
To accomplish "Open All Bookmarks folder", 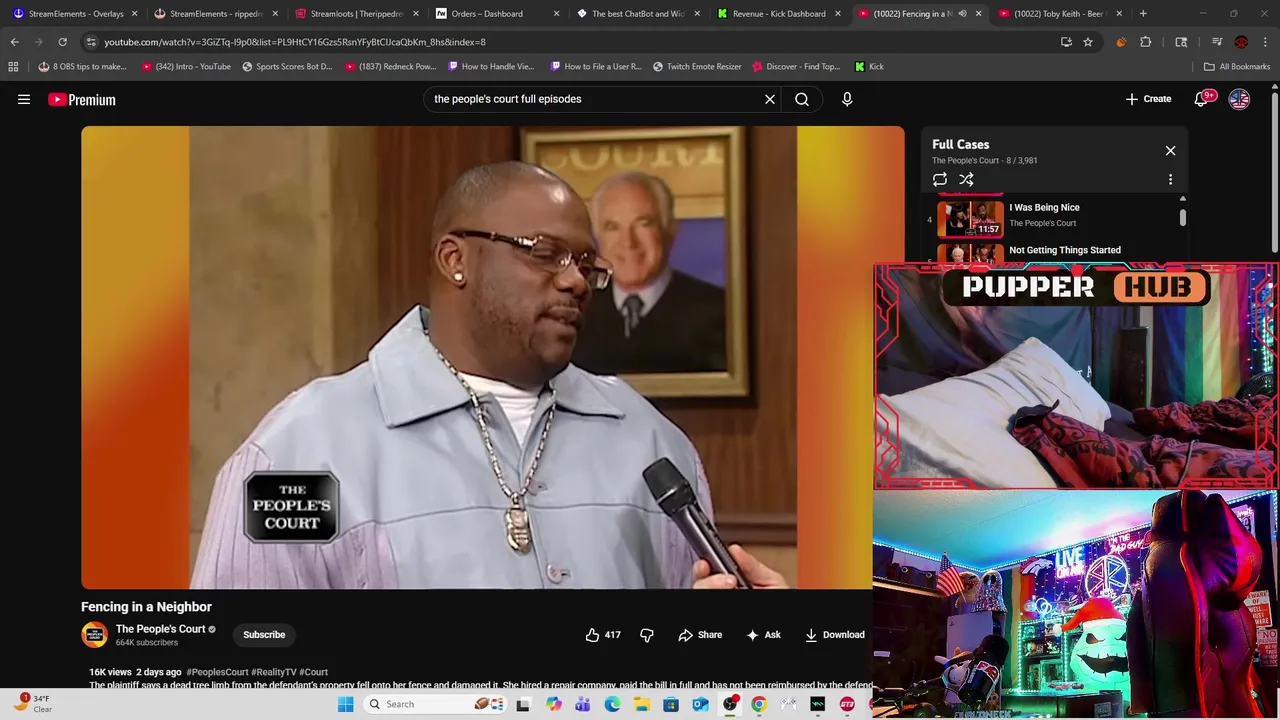I will click(1237, 67).
